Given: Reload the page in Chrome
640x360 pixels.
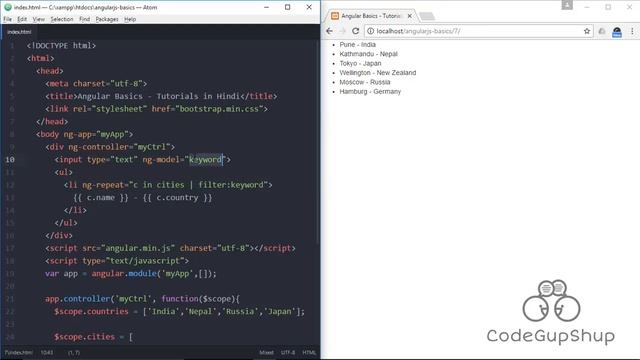Looking at the screenshot, I should (x=356, y=31).
